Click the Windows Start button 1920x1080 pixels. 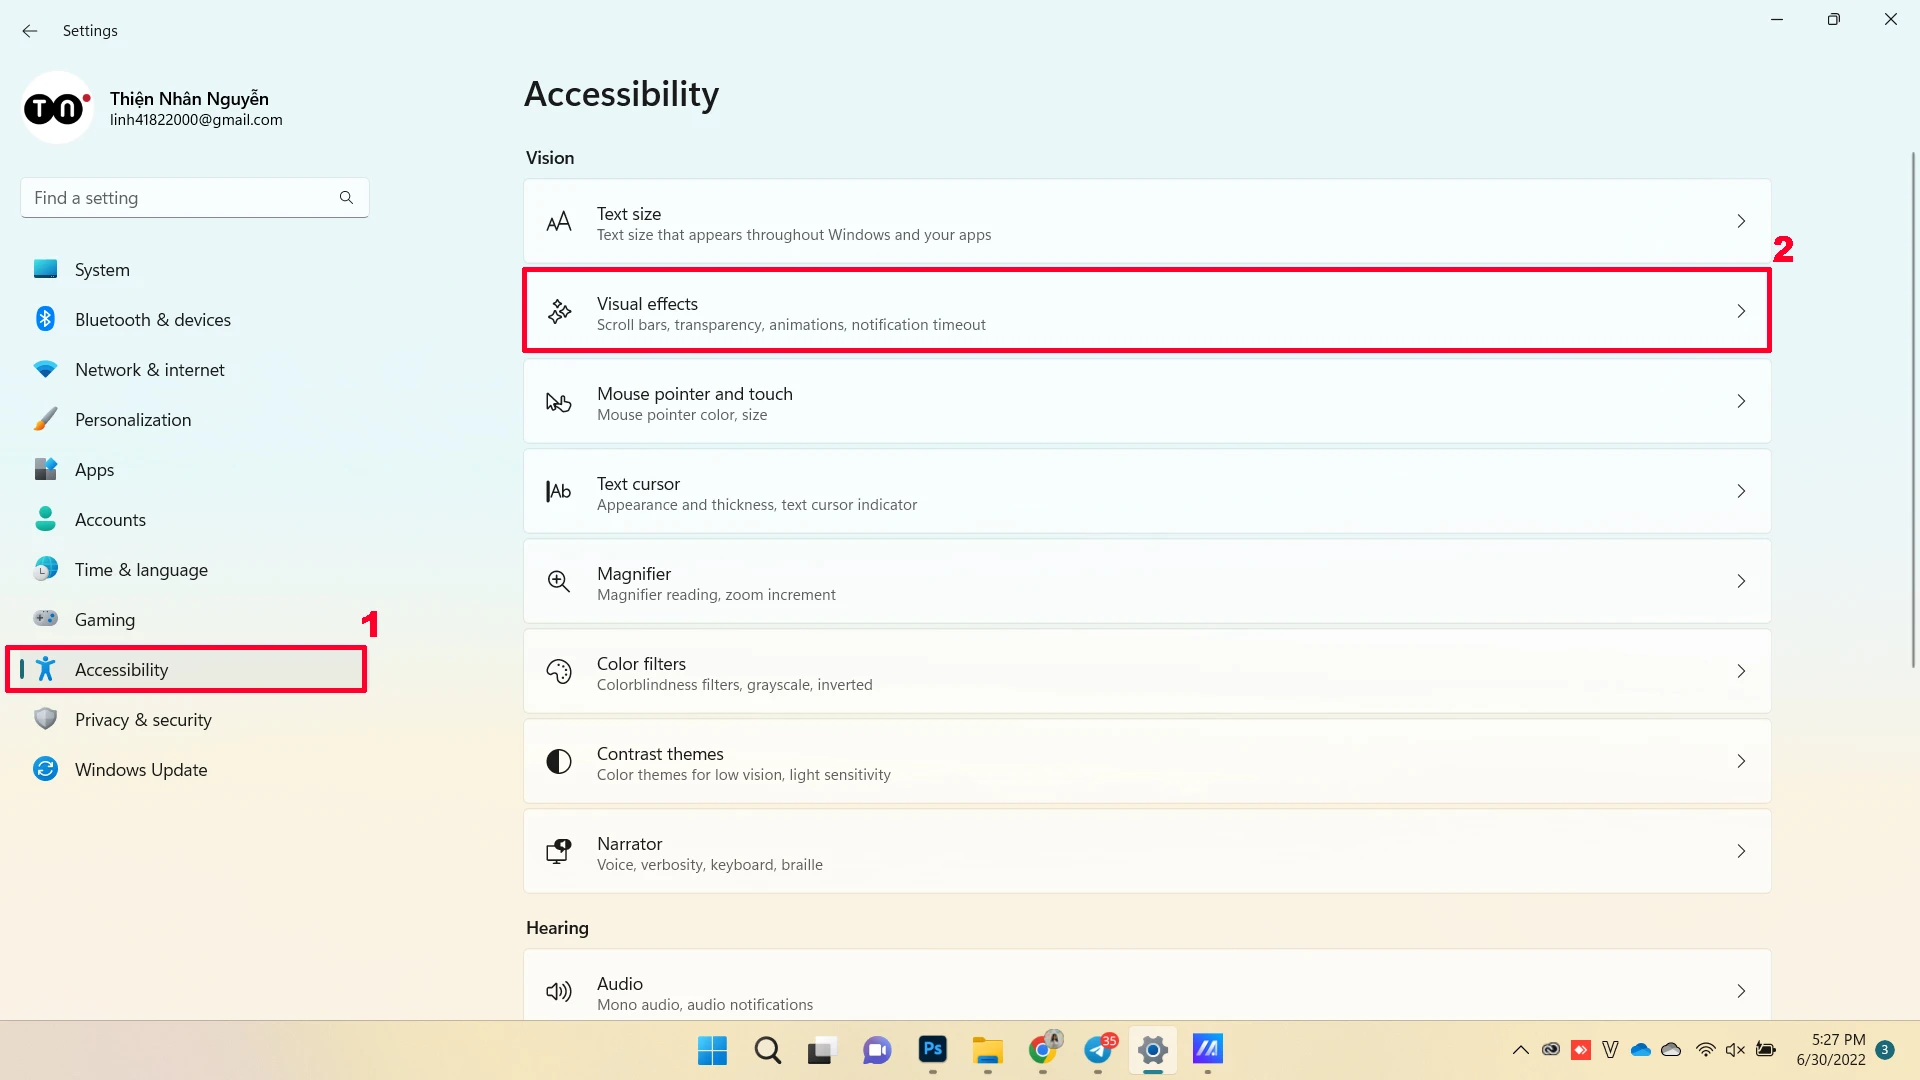click(712, 1050)
